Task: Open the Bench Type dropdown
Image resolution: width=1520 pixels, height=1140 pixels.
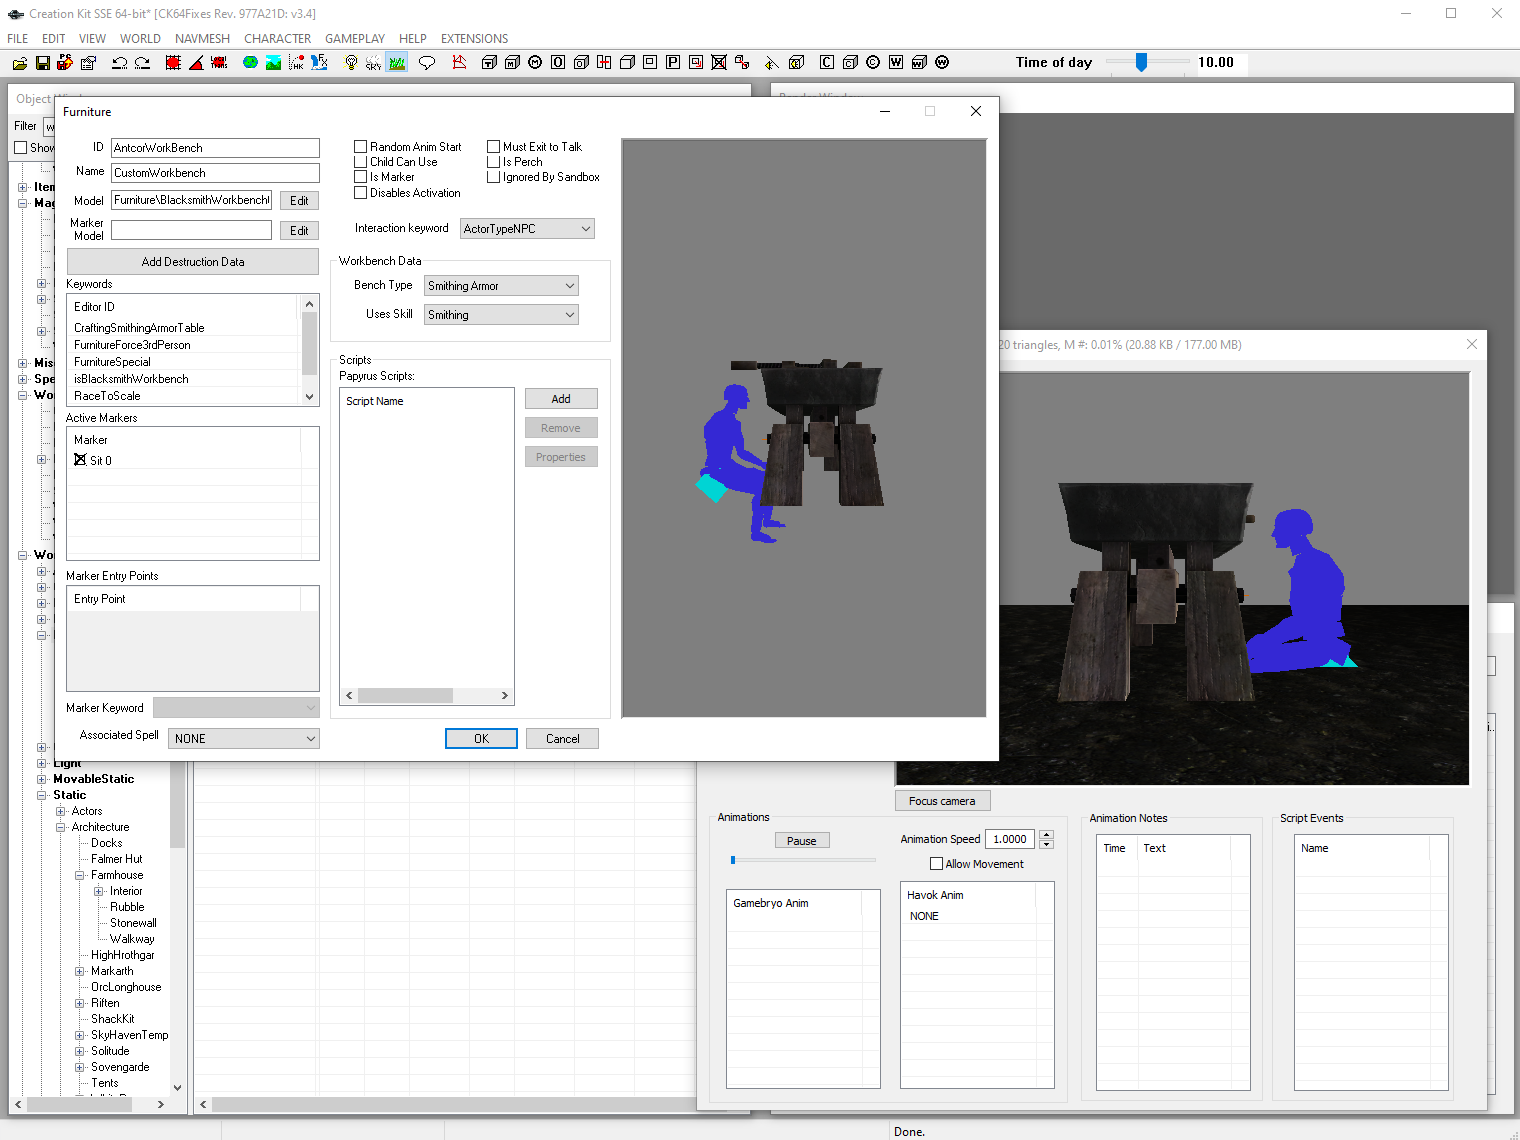Action: 501,286
